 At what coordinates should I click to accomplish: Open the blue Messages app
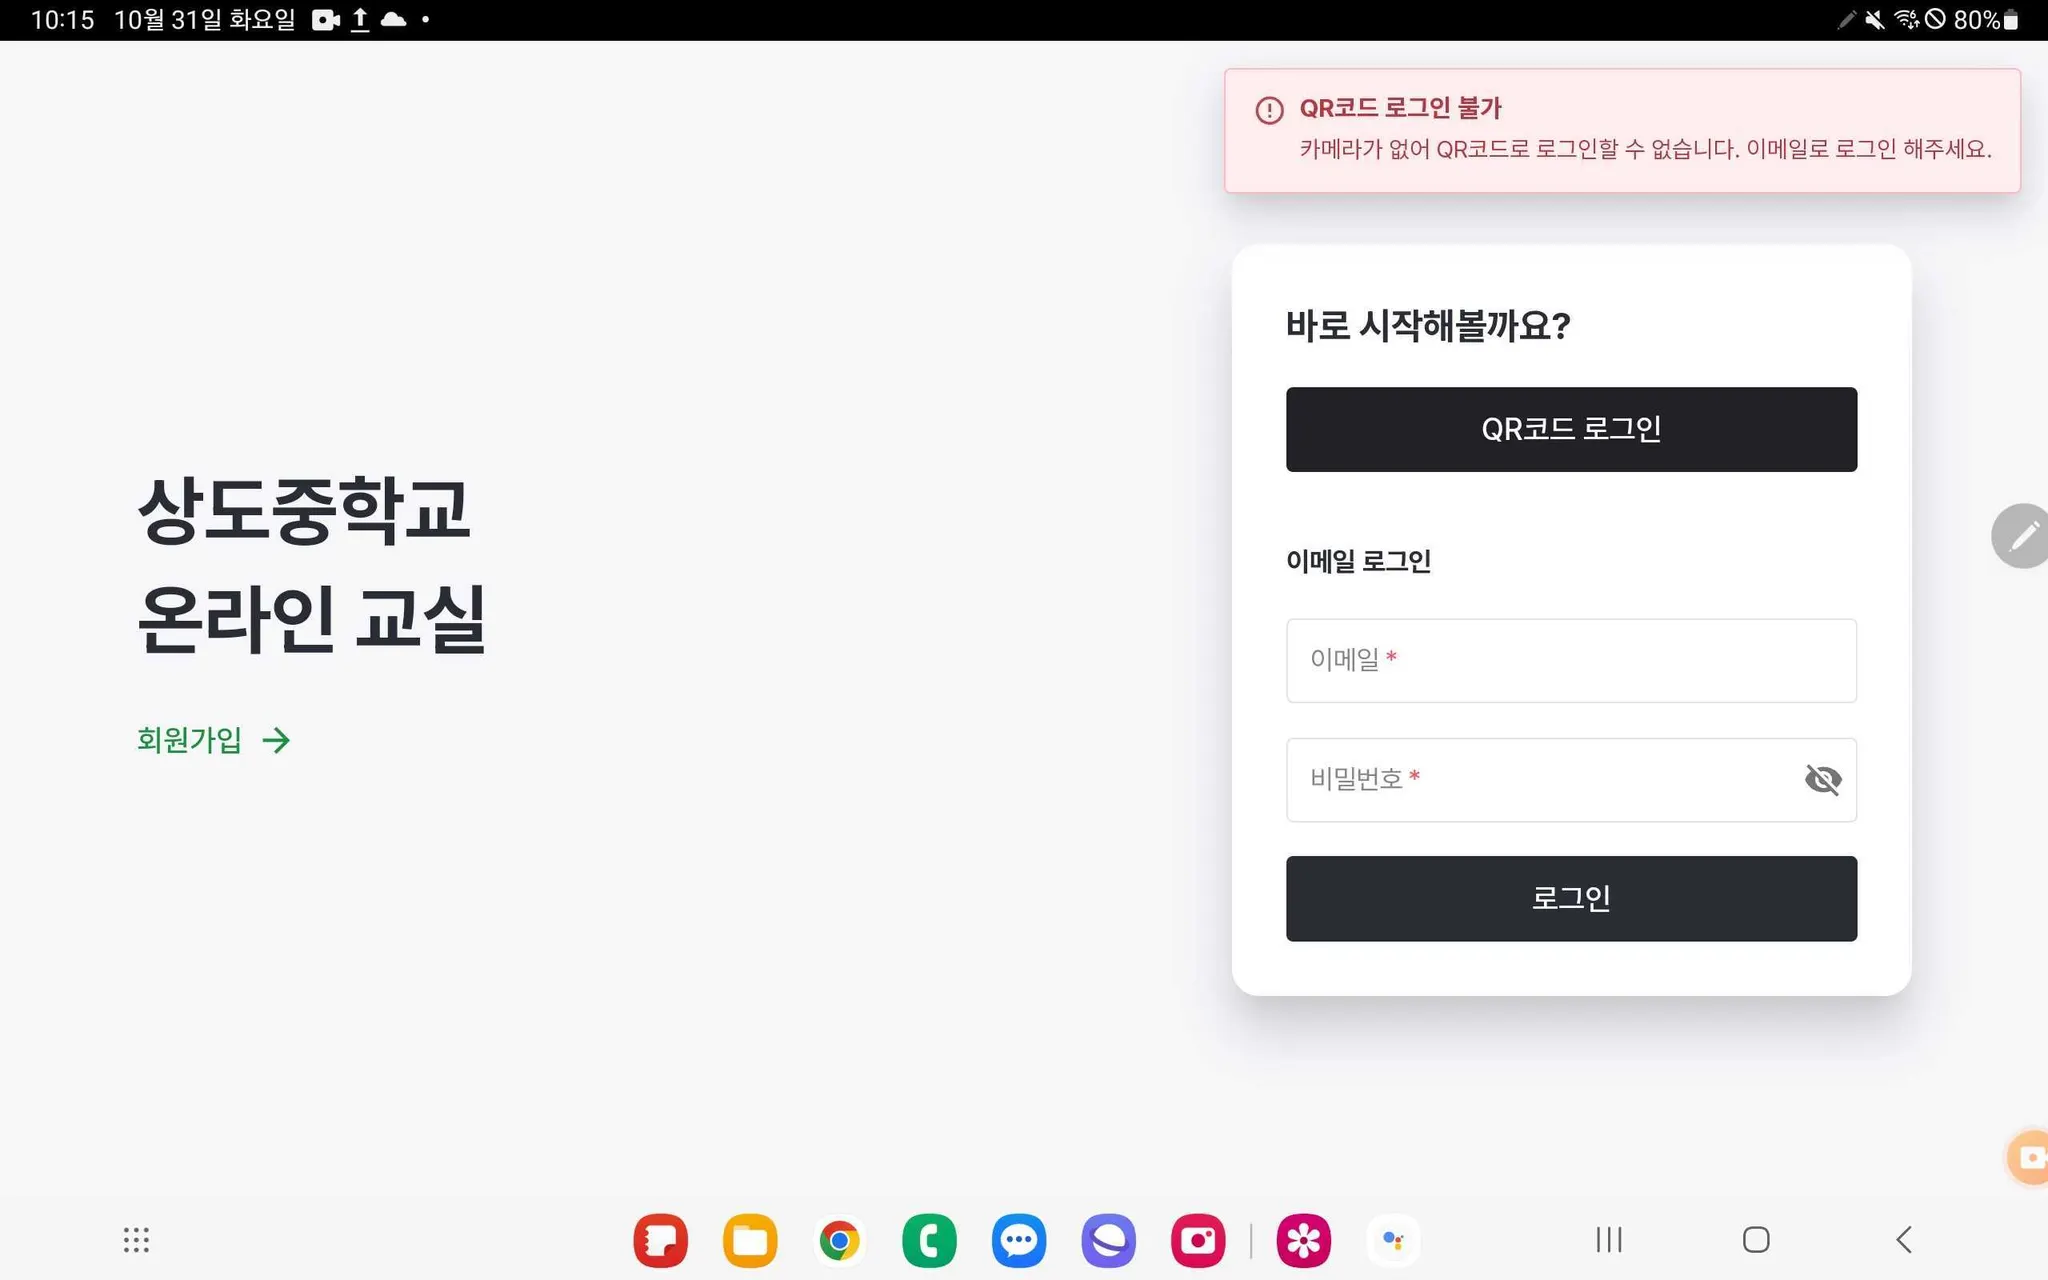pos(1018,1241)
